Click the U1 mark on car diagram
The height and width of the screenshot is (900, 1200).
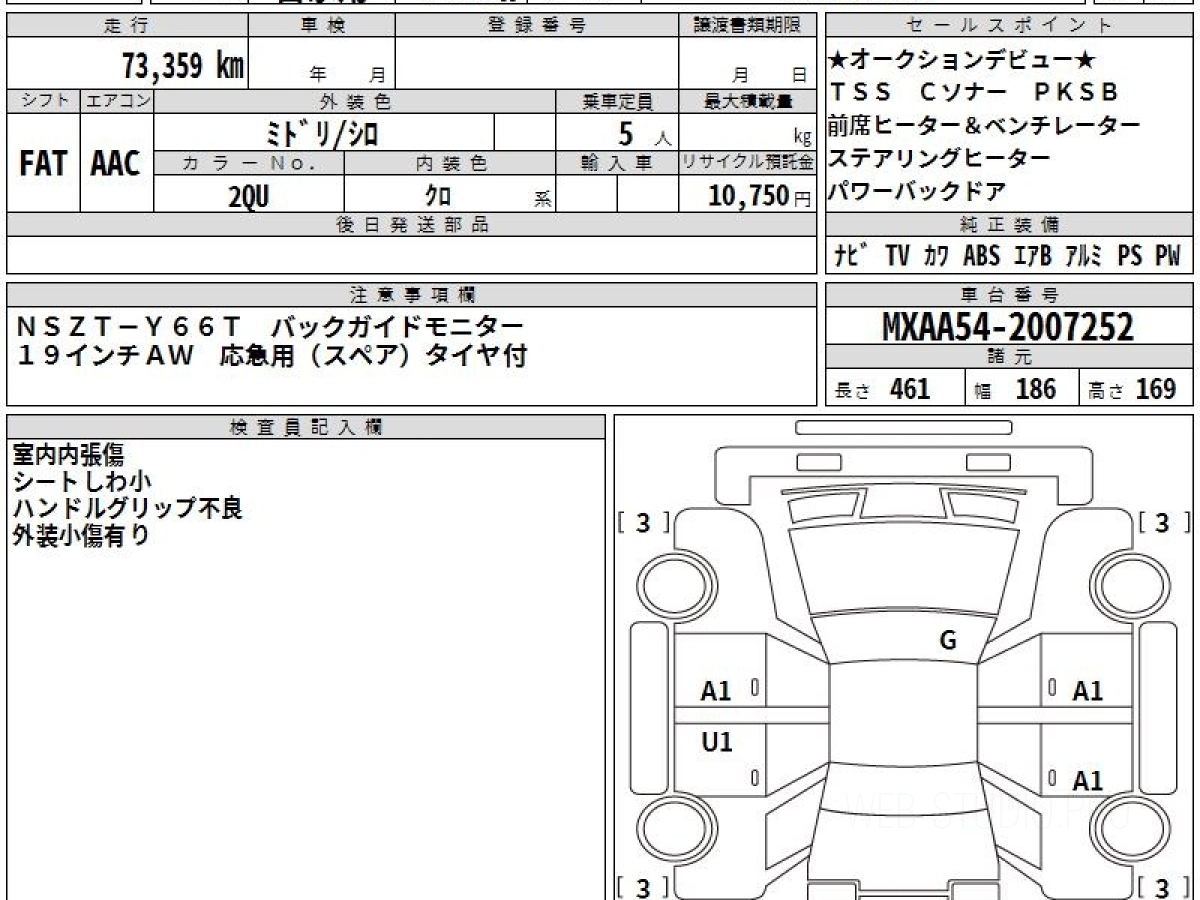716,742
